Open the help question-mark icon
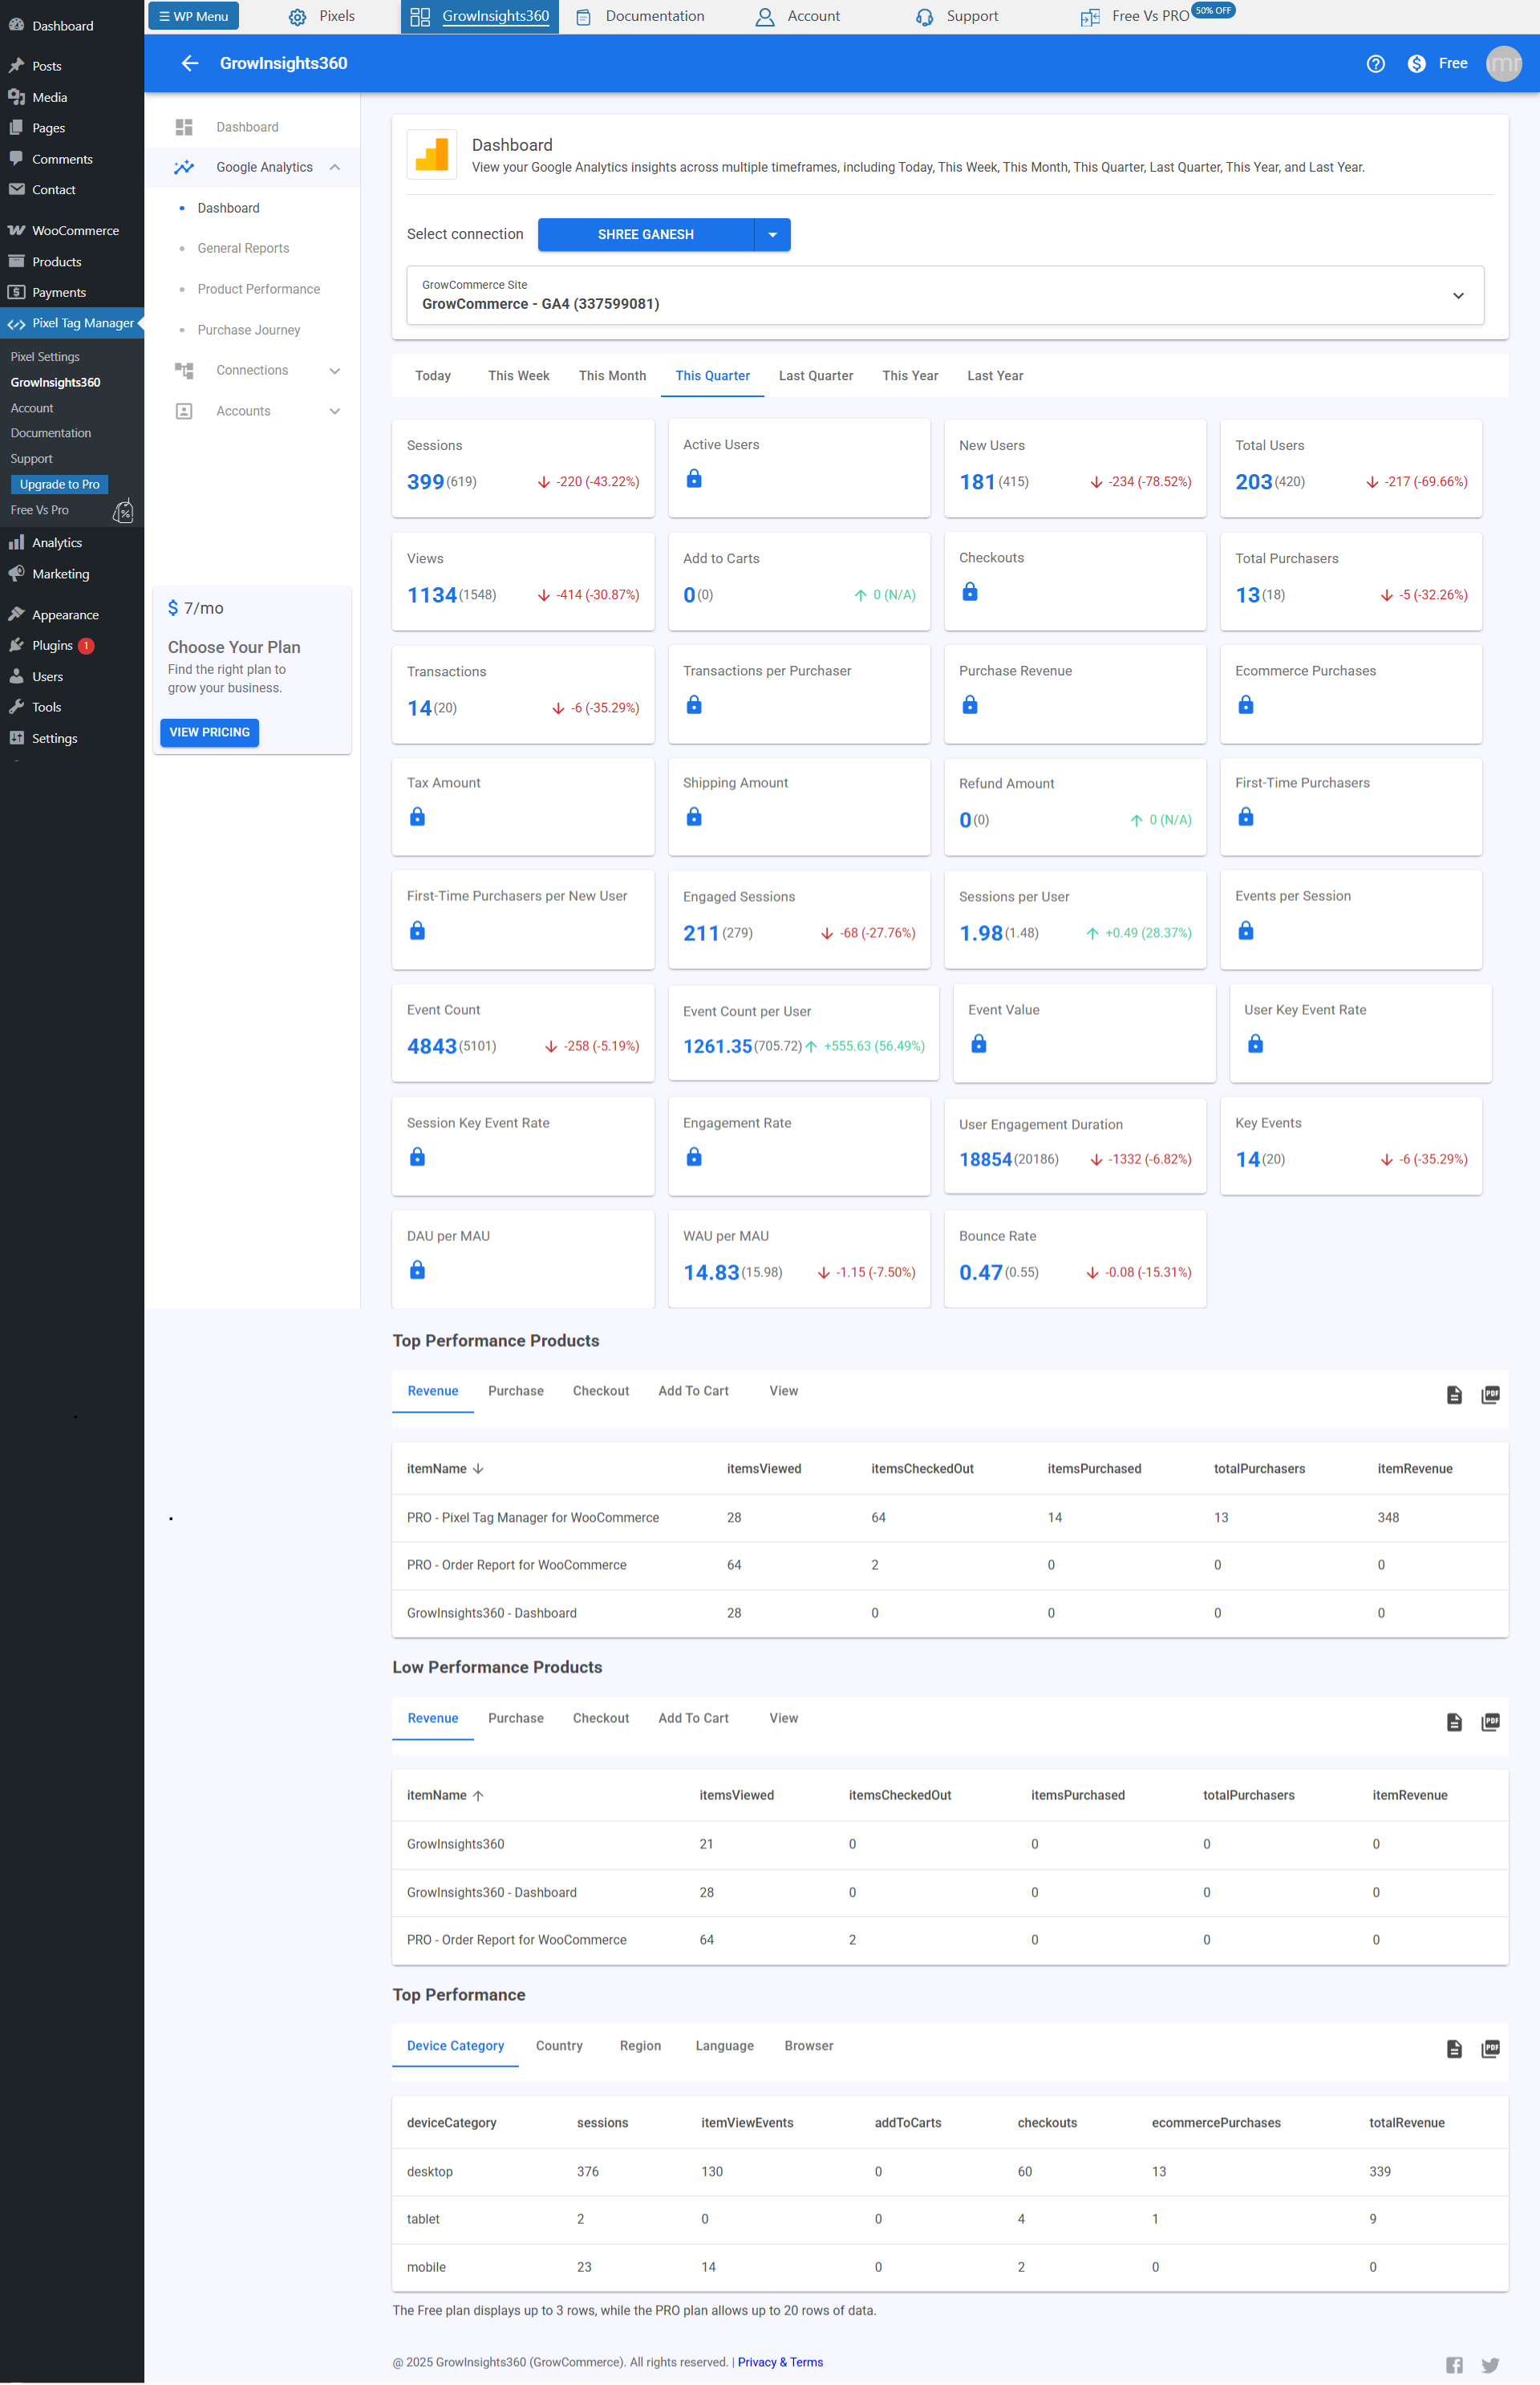The image size is (1540, 2385). (1375, 63)
